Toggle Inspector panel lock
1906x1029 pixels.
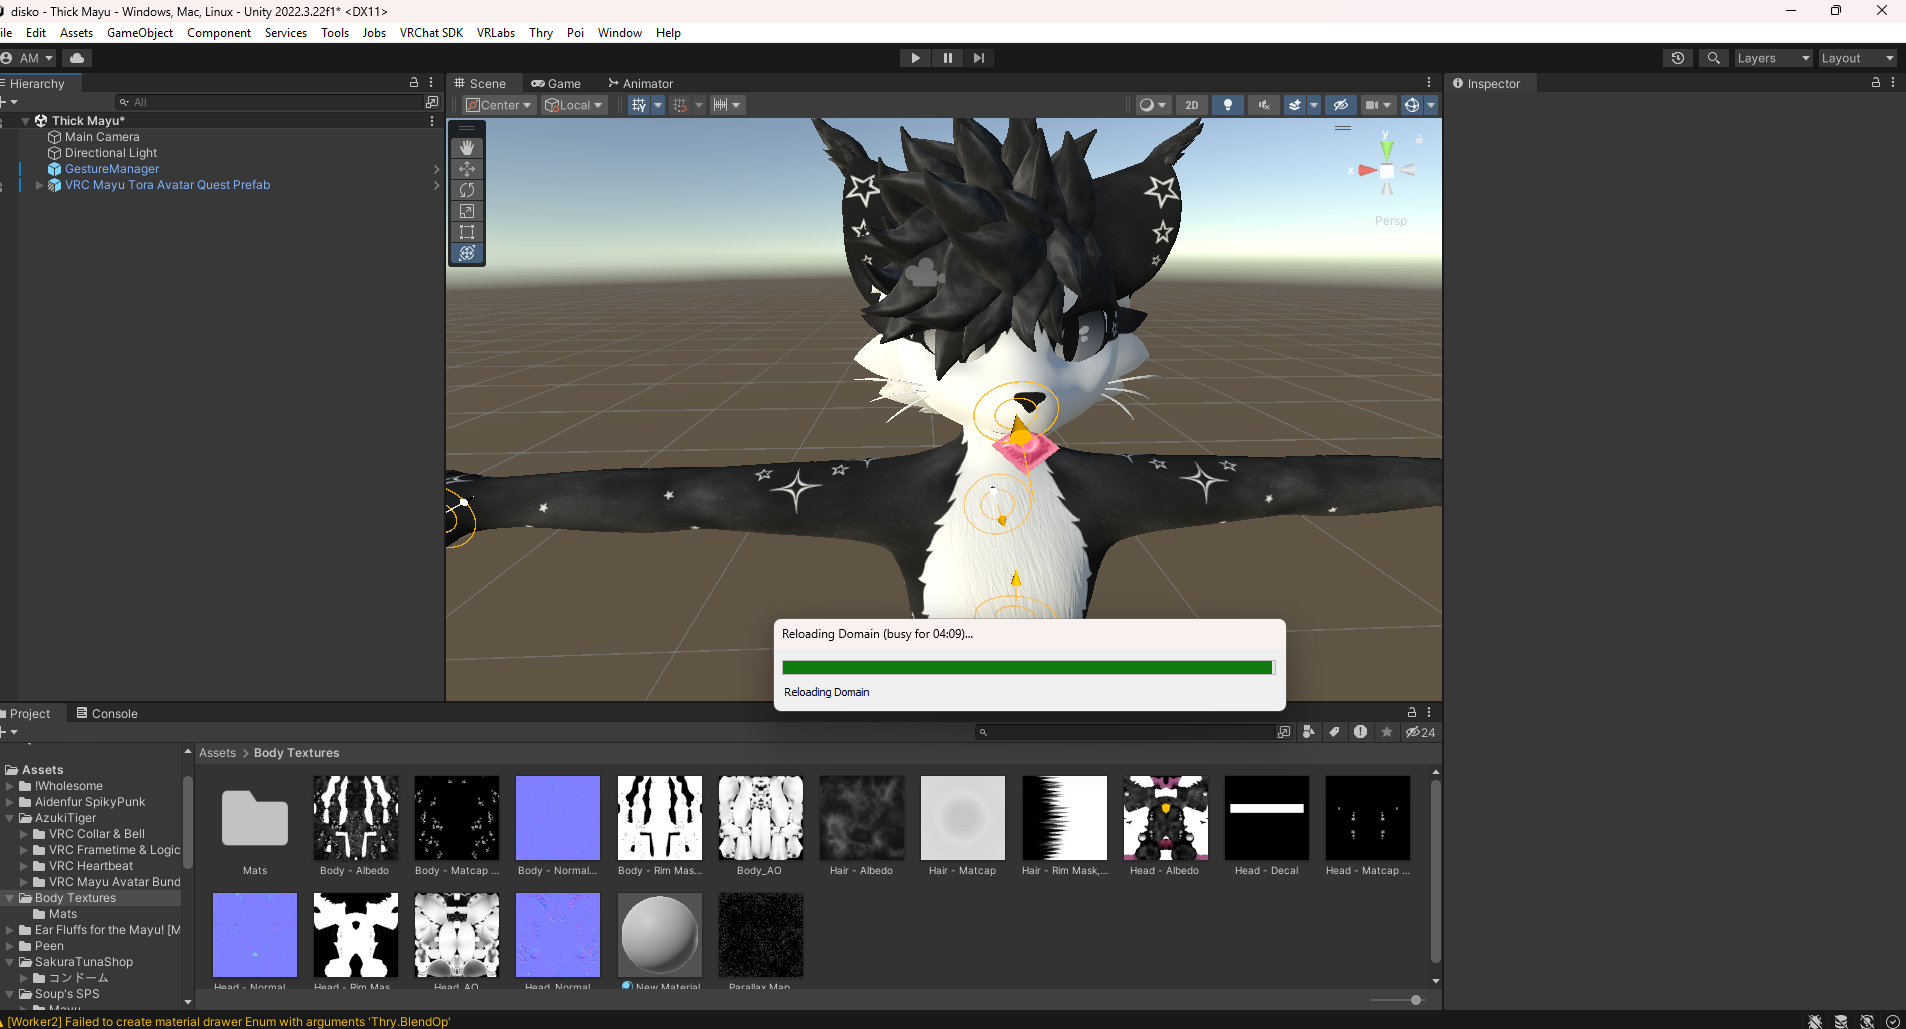tap(1876, 83)
